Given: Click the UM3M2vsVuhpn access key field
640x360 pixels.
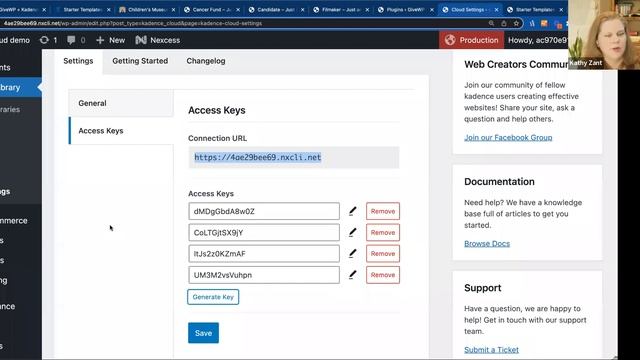Looking at the screenshot, I should point(264,275).
